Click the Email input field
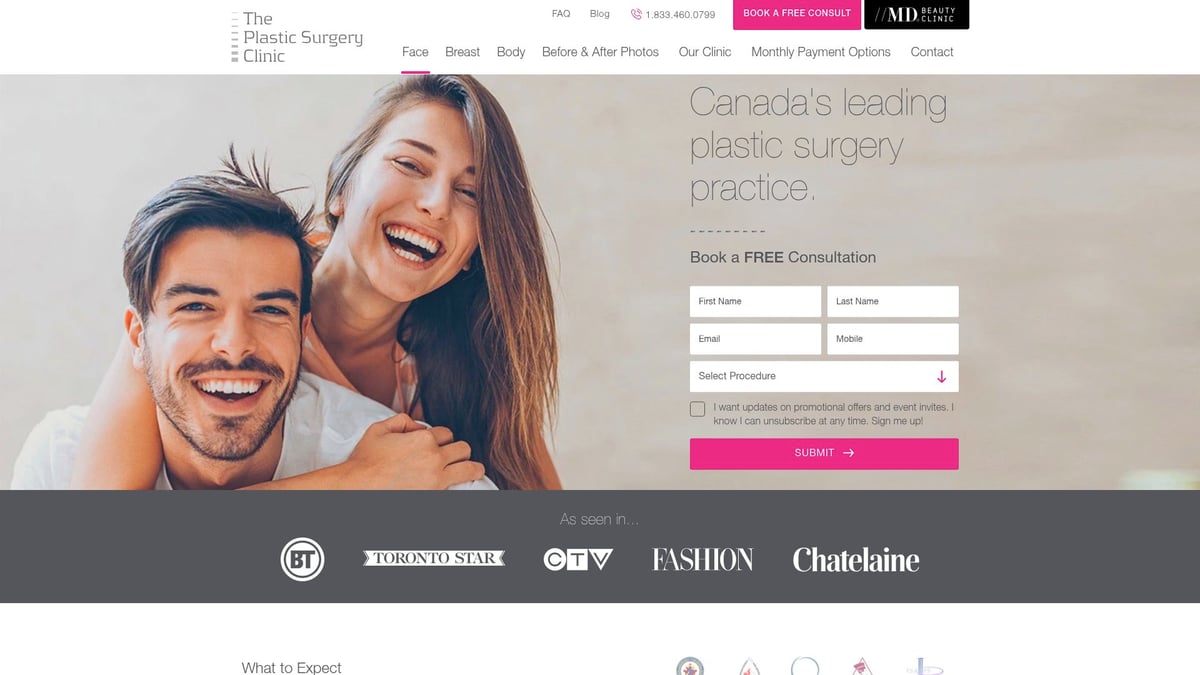 click(755, 339)
